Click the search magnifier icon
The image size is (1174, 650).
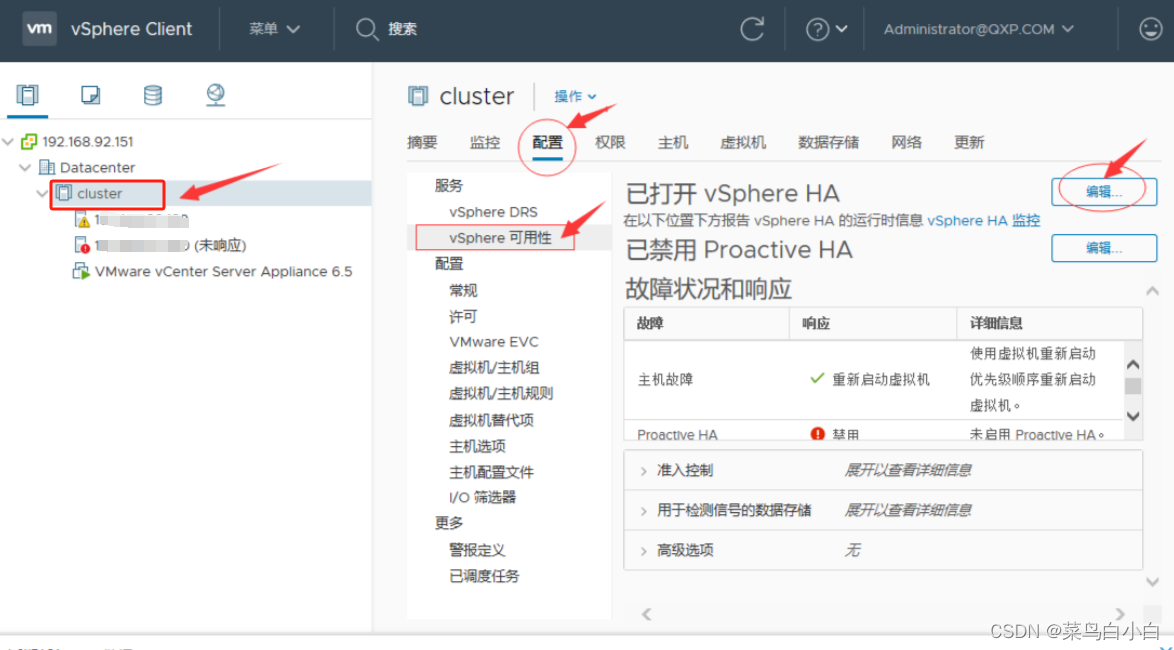[x=366, y=29]
